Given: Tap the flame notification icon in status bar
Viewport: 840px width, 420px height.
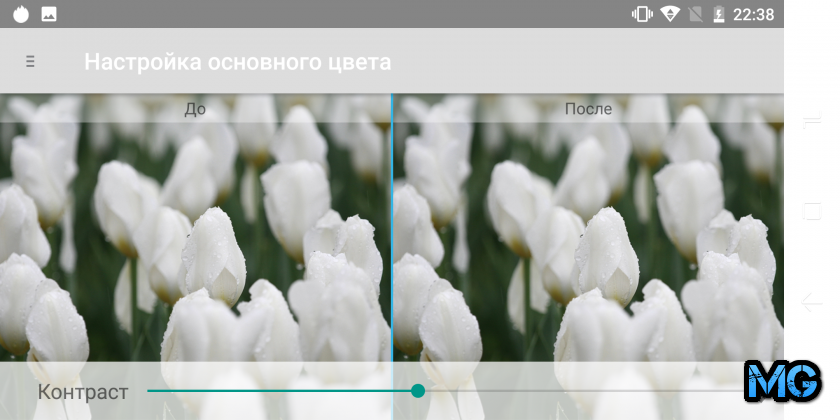Looking at the screenshot, I should point(20,14).
